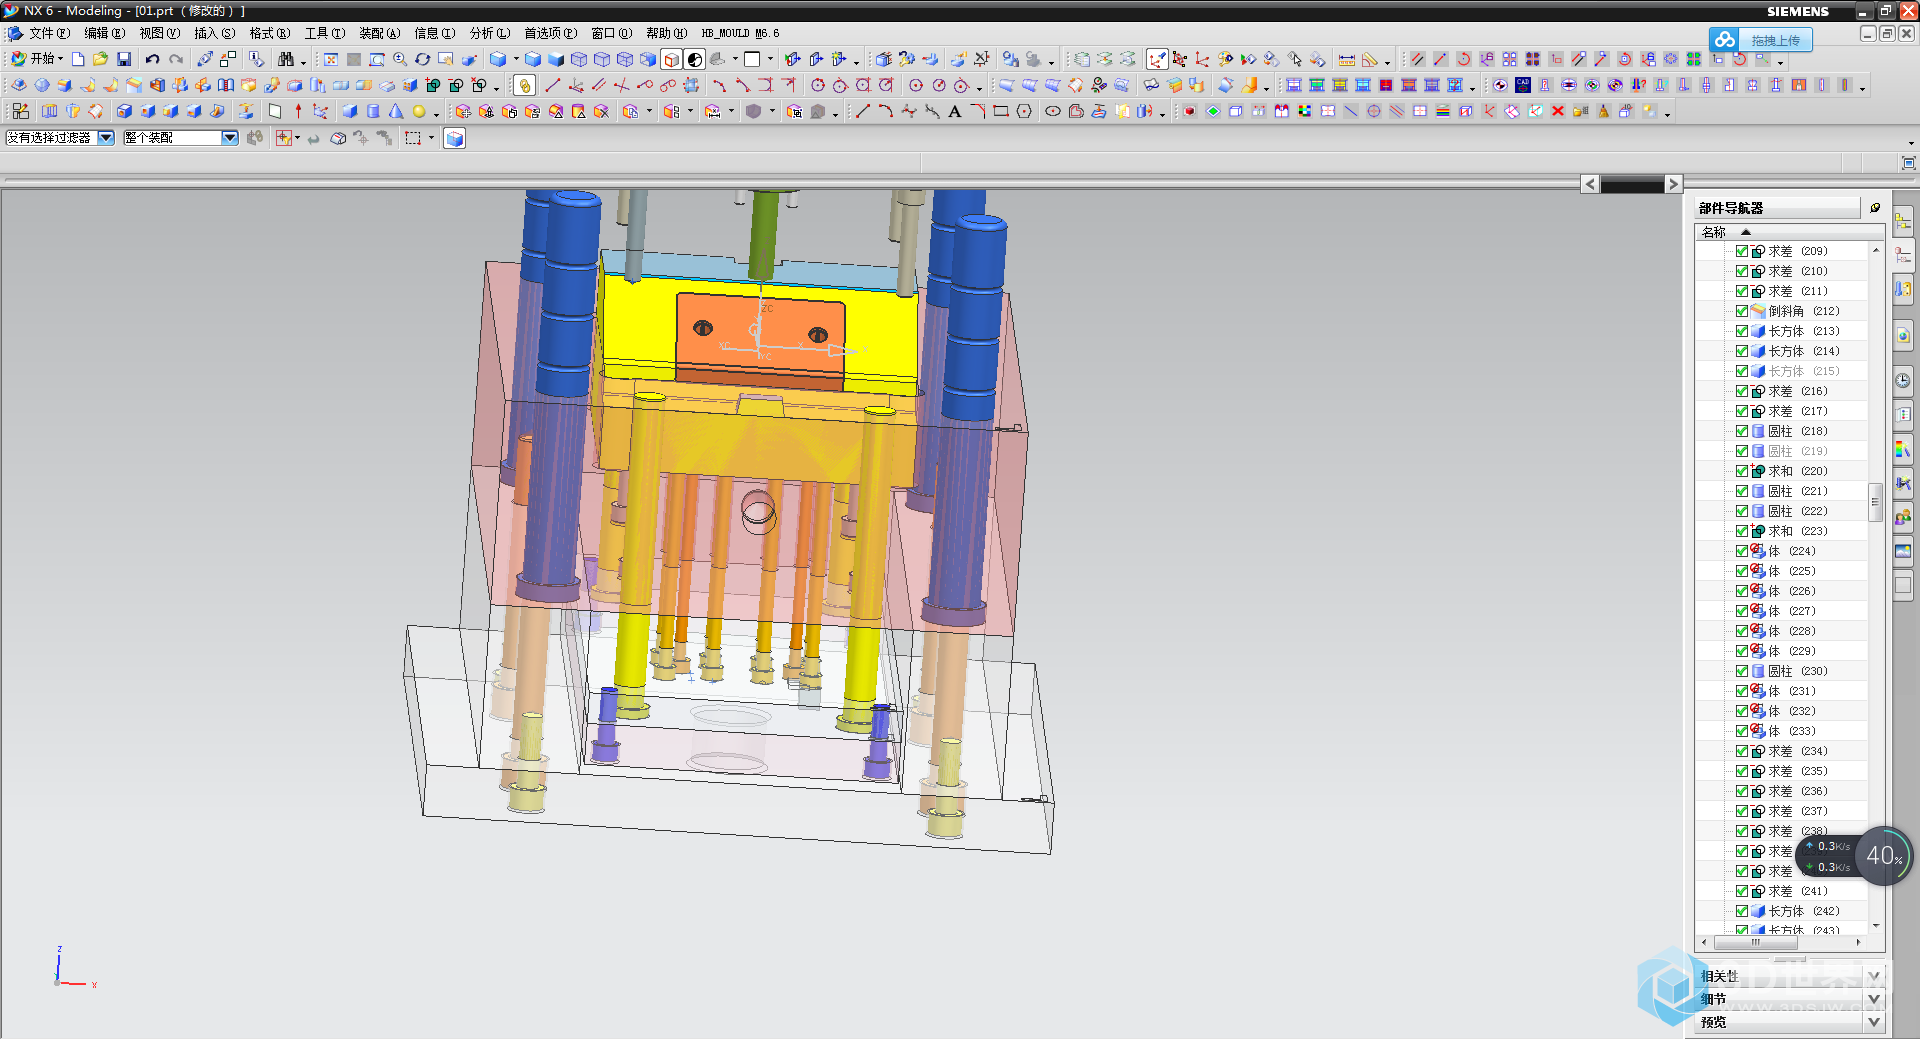Select the Zoom magnifier tool
1920x1040 pixels.
pyautogui.click(x=400, y=59)
